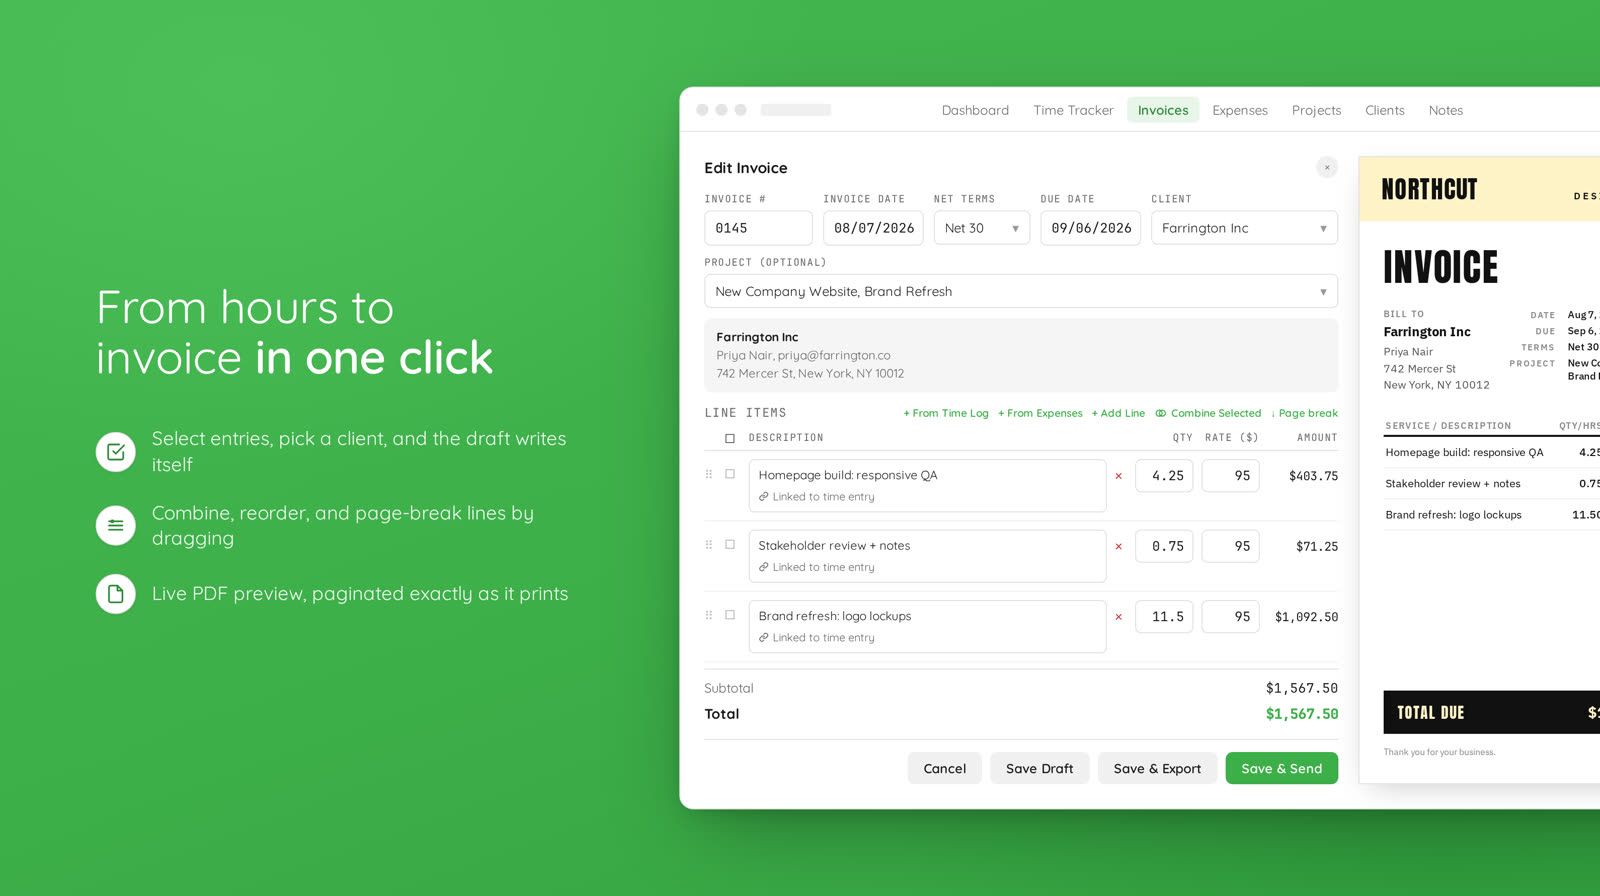Click link icon under Stakeholder review line
1600x896 pixels.
764,567
